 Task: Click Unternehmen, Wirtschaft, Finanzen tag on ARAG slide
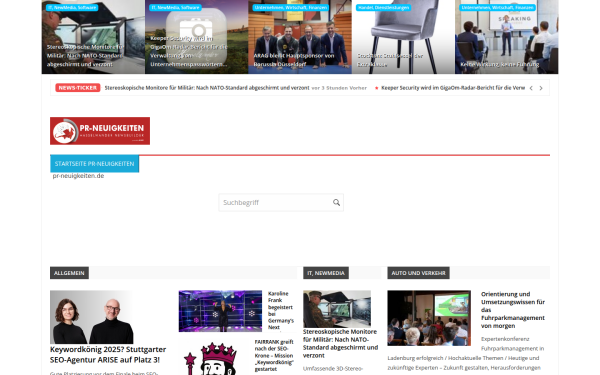[x=291, y=7]
